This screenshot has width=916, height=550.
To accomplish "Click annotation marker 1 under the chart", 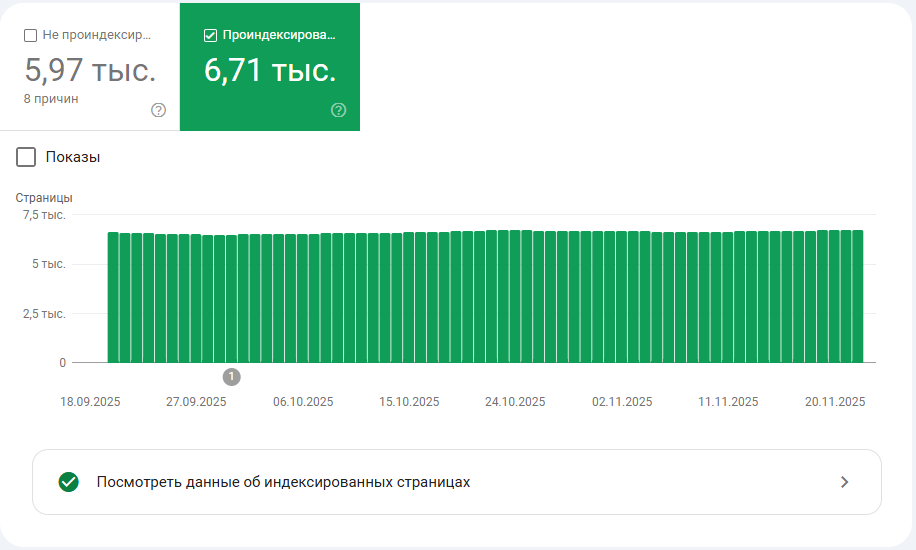I will tap(231, 377).
